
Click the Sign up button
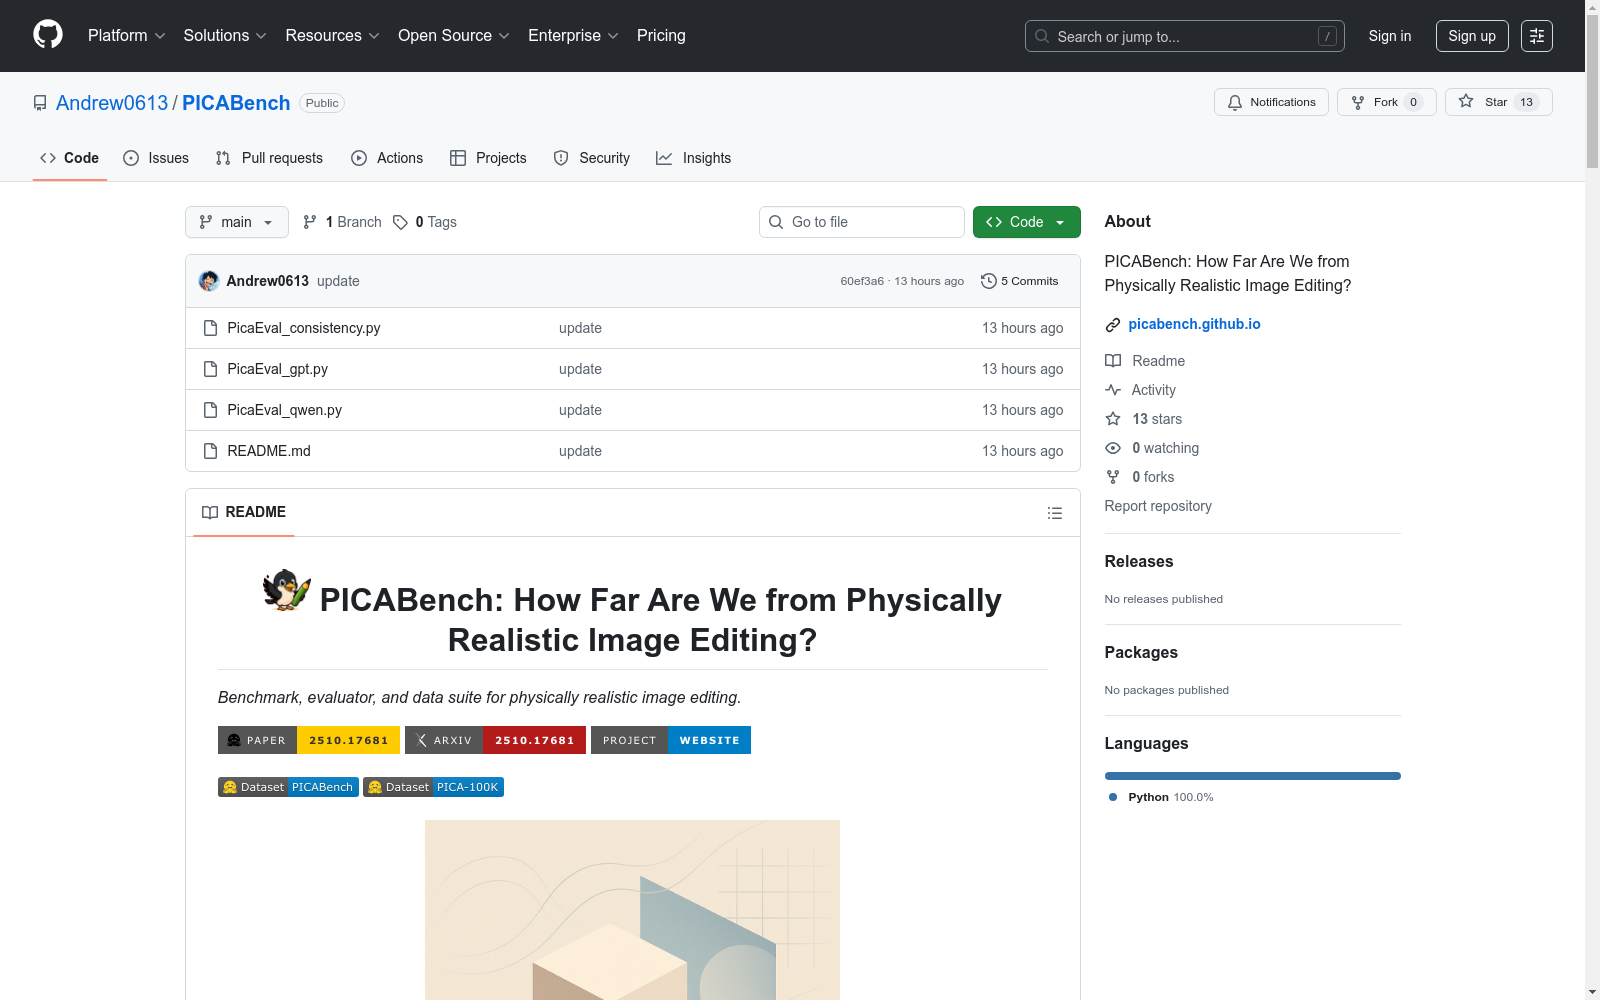pyautogui.click(x=1472, y=36)
